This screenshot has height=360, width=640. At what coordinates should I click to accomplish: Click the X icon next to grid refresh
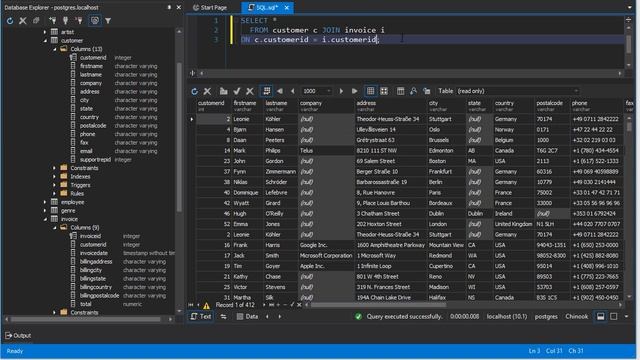click(x=207, y=91)
